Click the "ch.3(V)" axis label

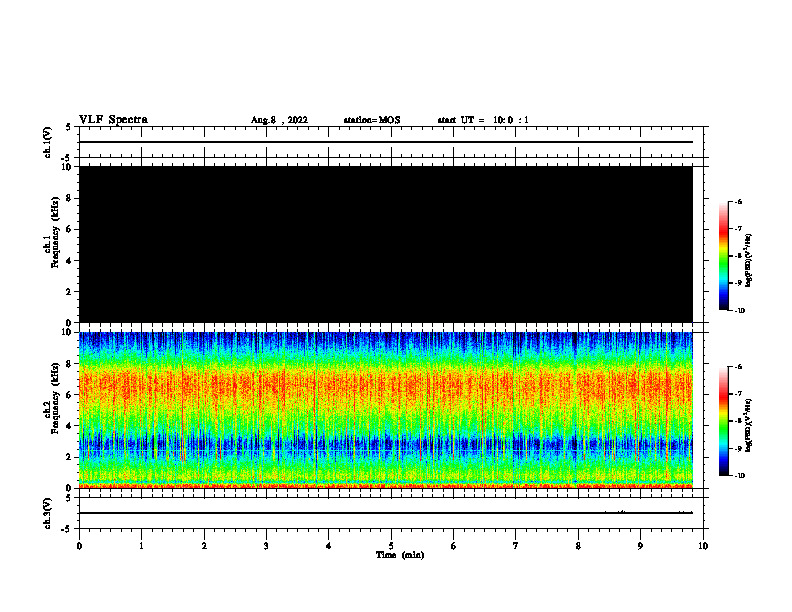coord(47,513)
